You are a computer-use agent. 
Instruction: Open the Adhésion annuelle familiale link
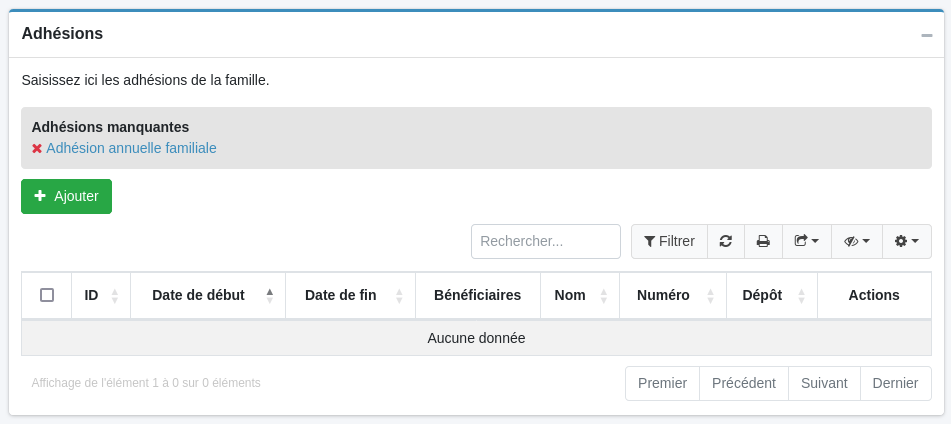pyautogui.click(x=131, y=148)
